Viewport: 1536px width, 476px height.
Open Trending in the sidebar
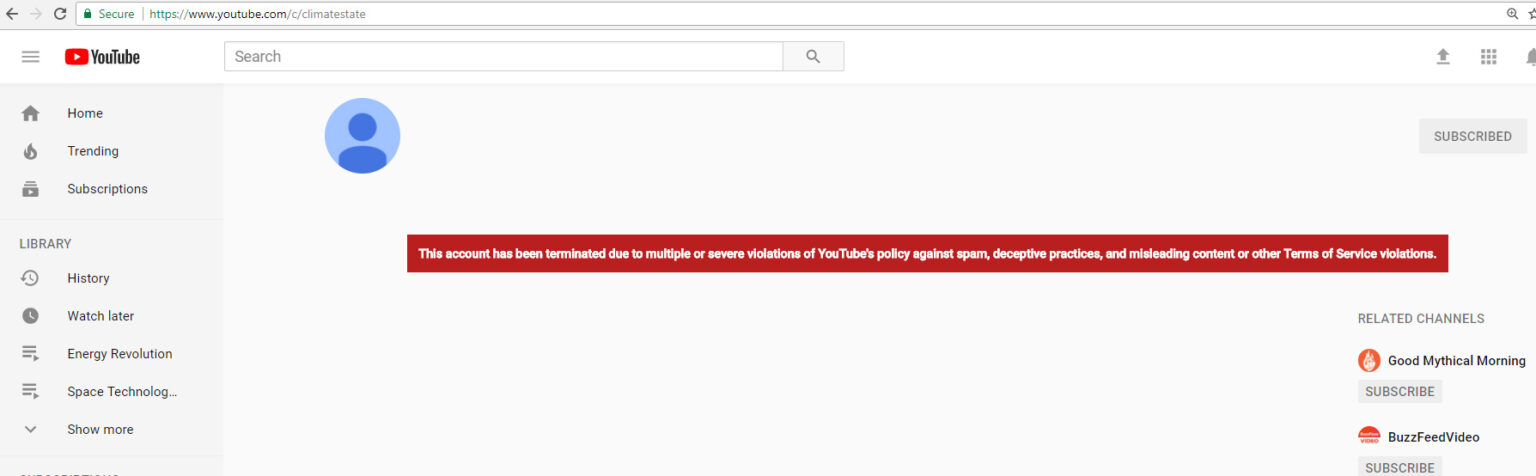coord(92,151)
